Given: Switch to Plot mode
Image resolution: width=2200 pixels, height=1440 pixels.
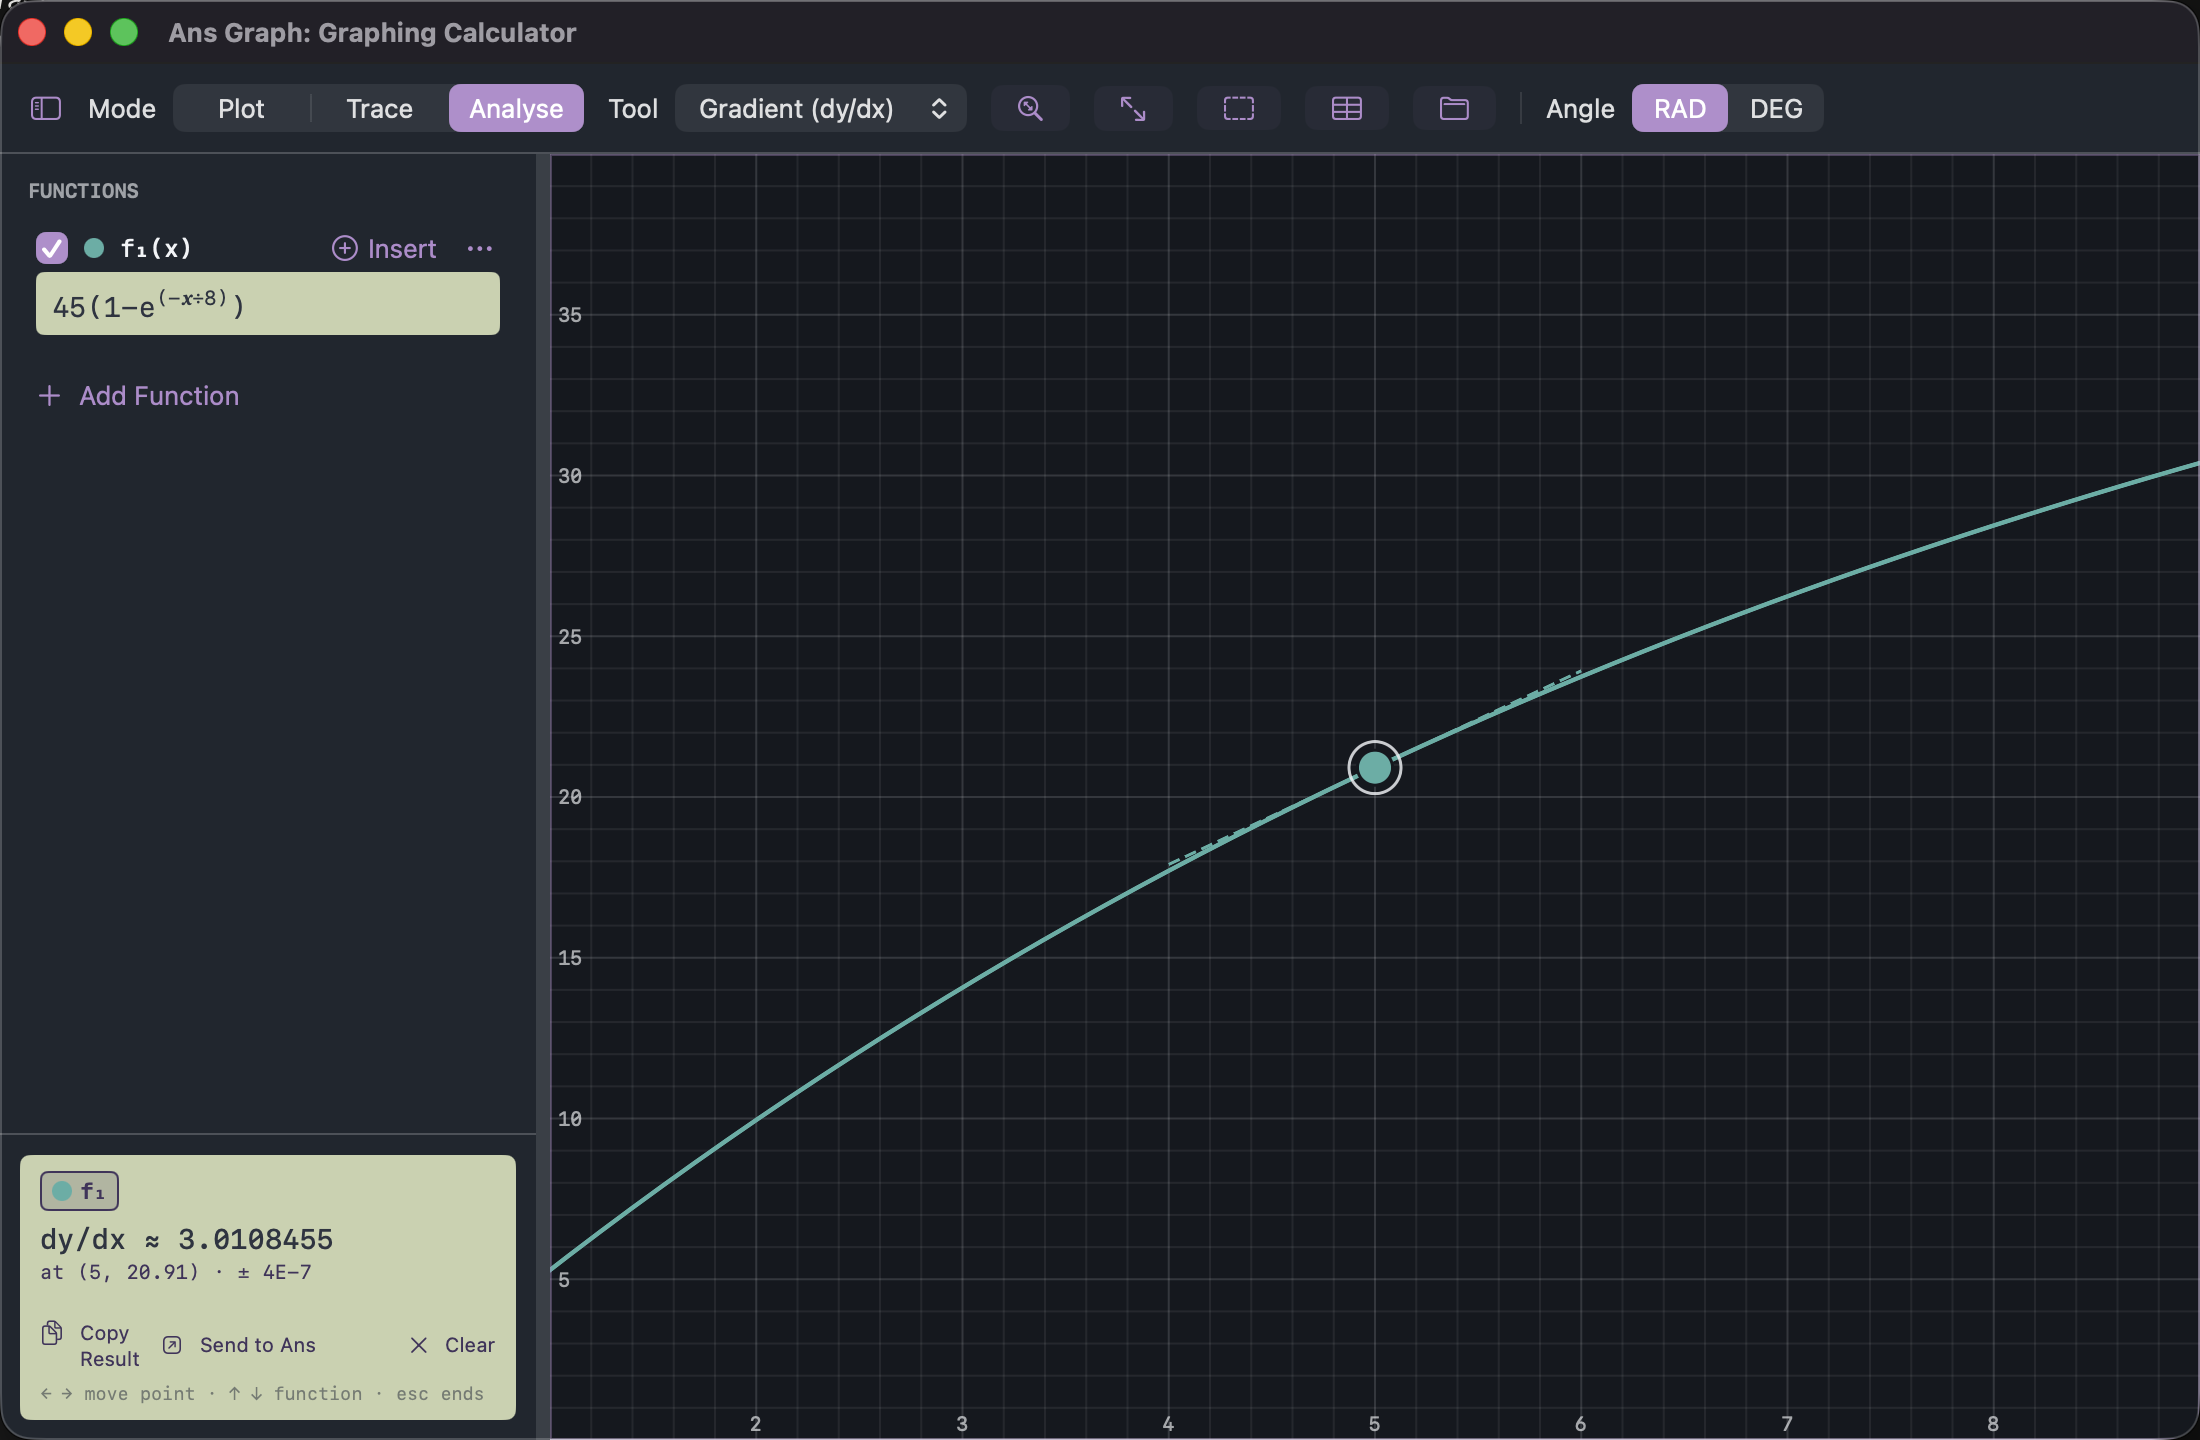Looking at the screenshot, I should [x=241, y=108].
